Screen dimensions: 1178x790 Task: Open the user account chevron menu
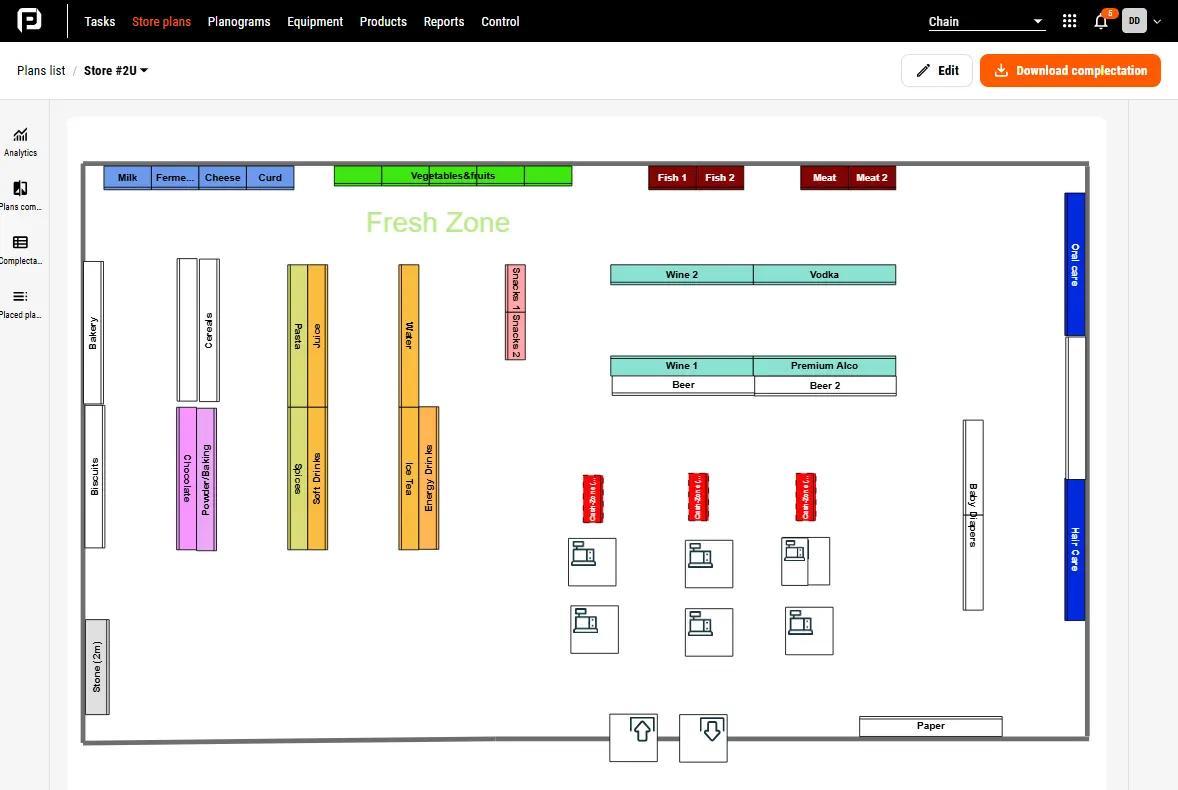pos(1158,20)
